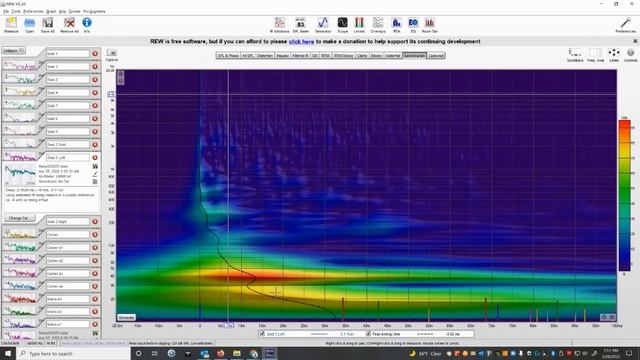Switch to the Impulse tab

click(283, 56)
